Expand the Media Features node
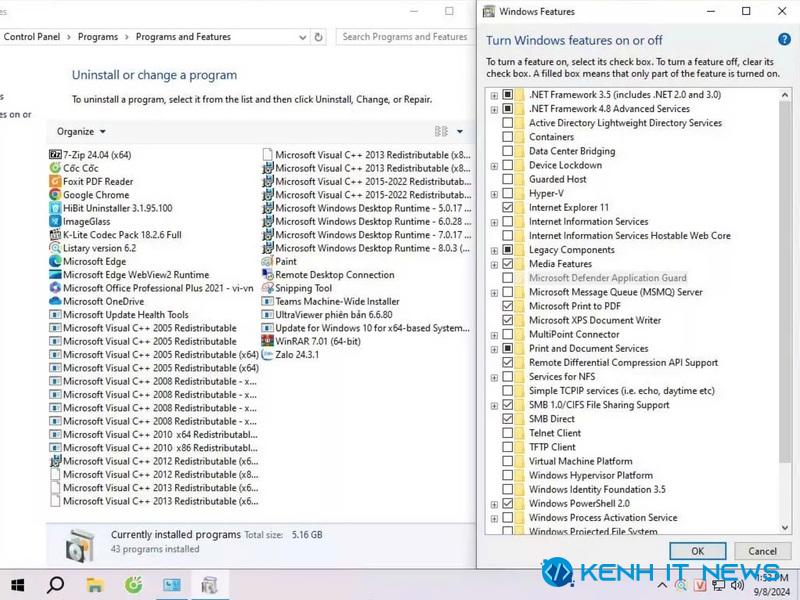Screen dimensions: 800x600 [494, 264]
